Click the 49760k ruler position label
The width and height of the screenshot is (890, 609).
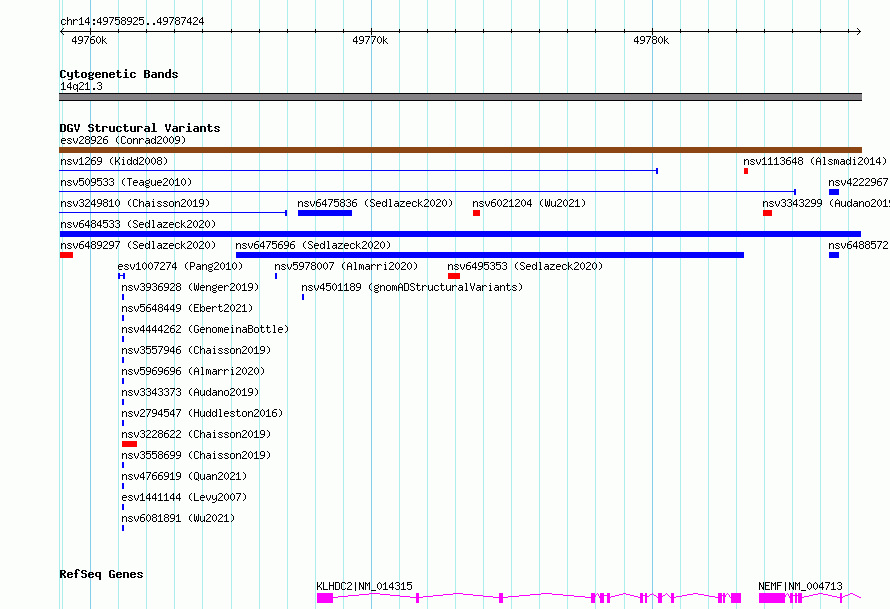(x=89, y=40)
